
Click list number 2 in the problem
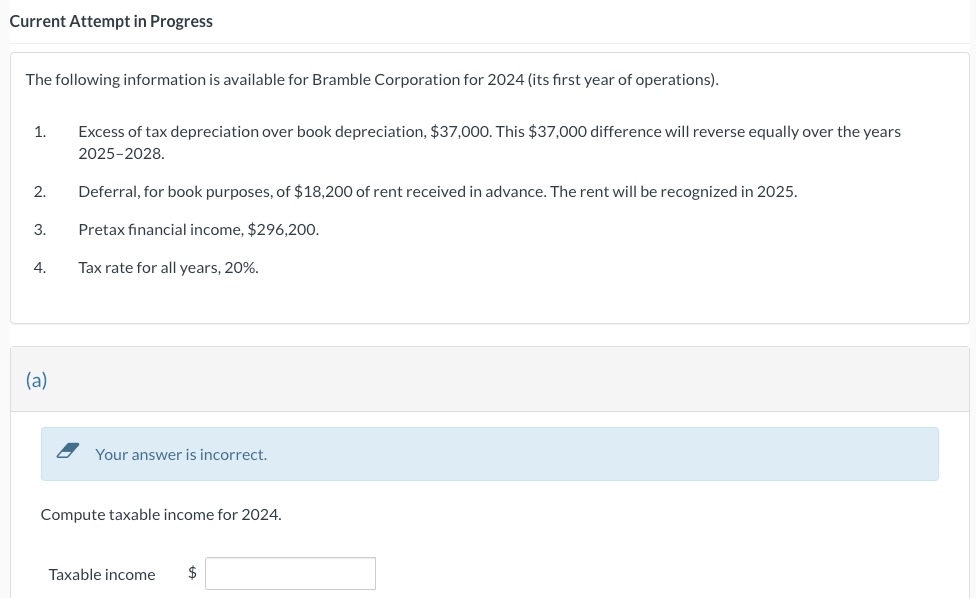tap(39, 191)
